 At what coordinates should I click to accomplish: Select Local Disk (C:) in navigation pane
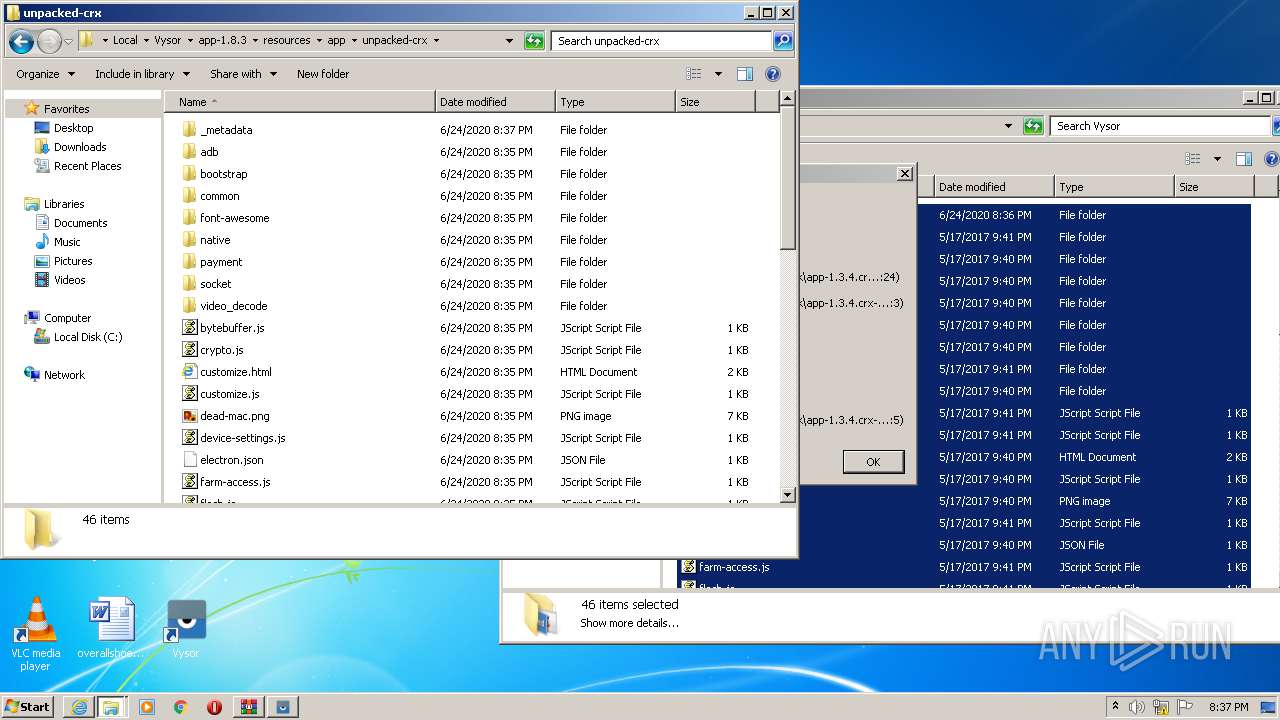88,337
